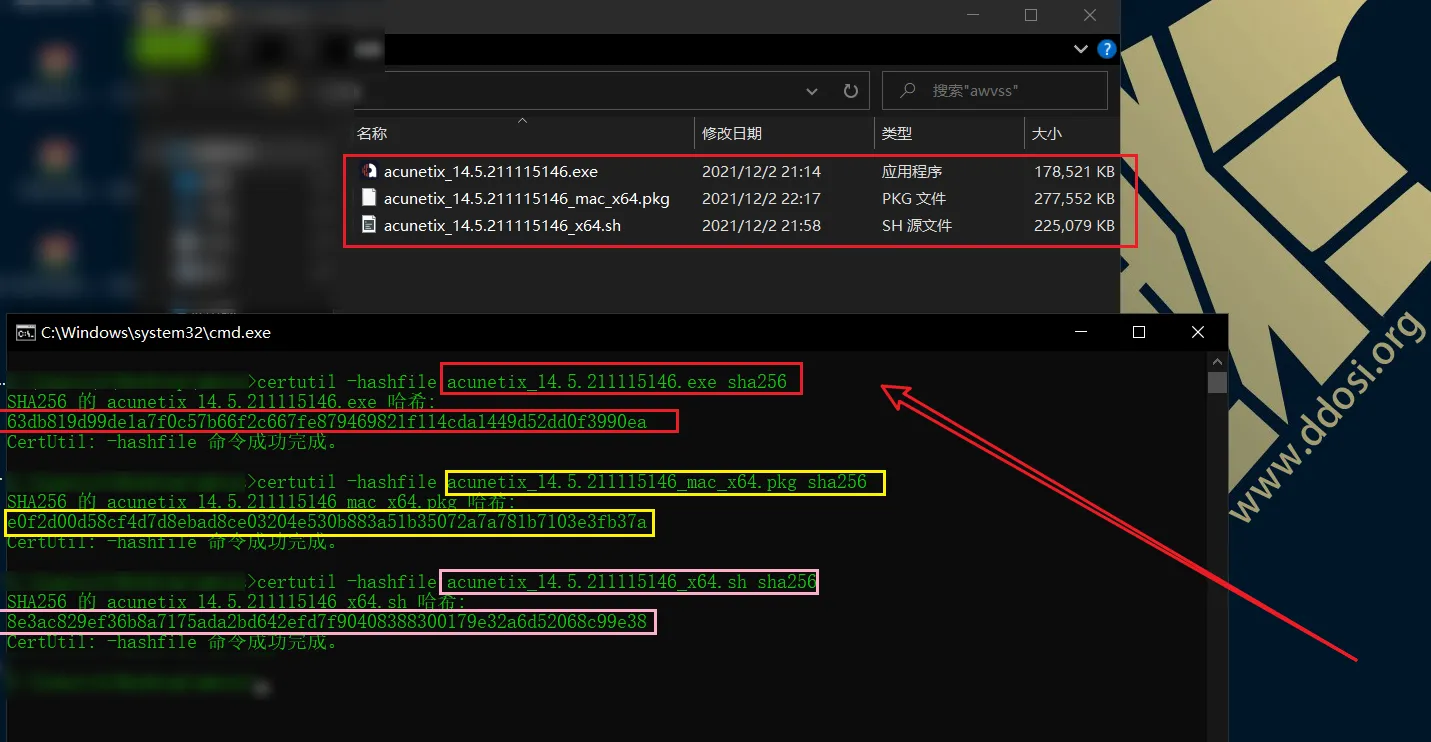Click the search magnifier icon

tap(908, 90)
